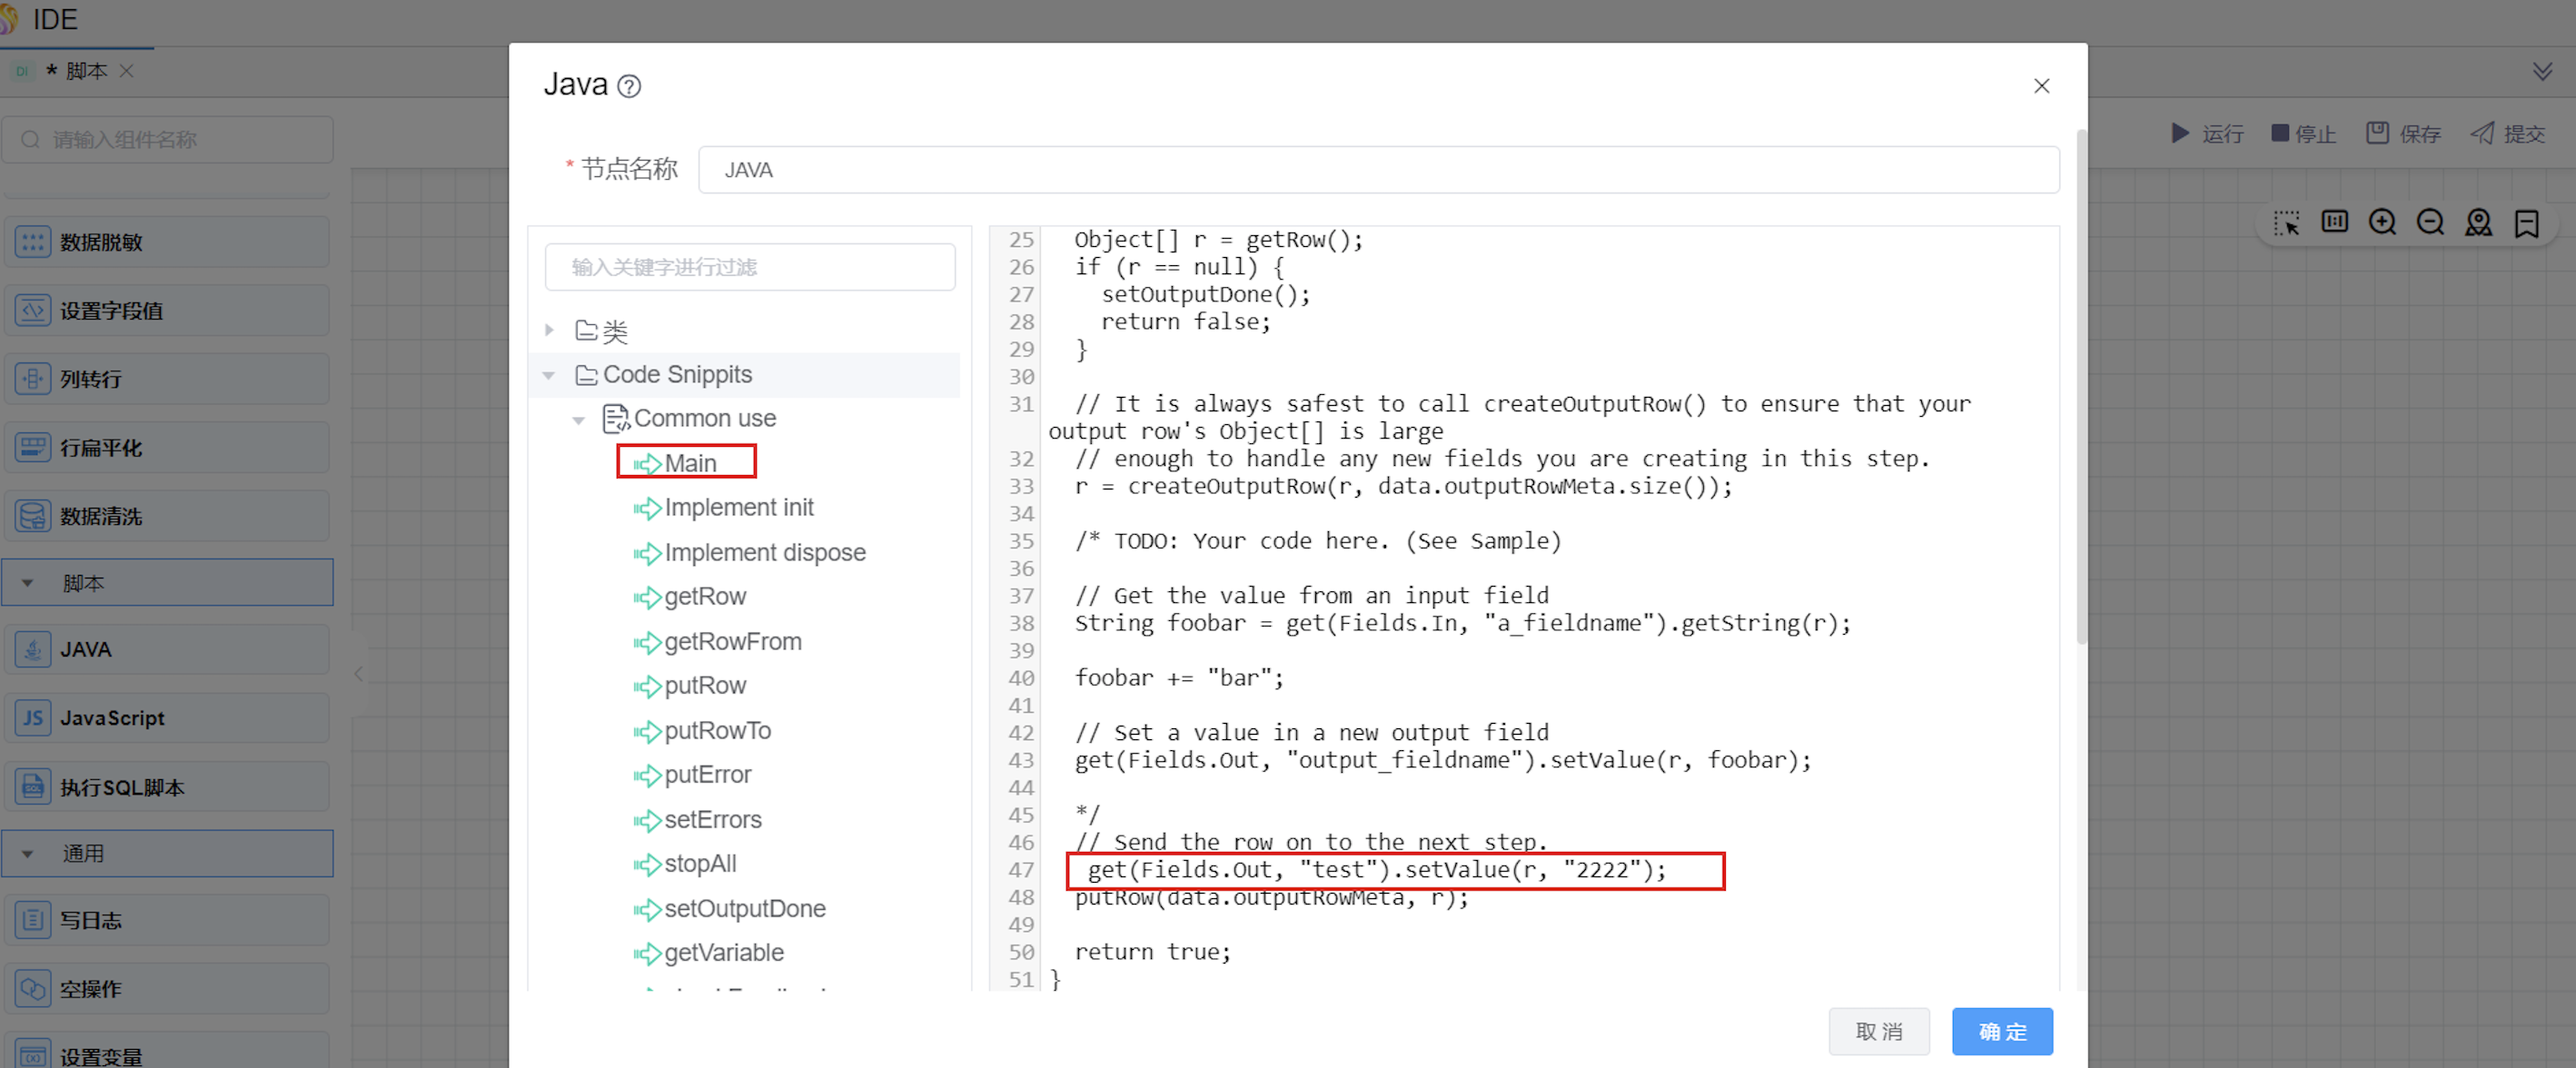
Task: Switch to the 脚本 tab
Action: click(85, 71)
